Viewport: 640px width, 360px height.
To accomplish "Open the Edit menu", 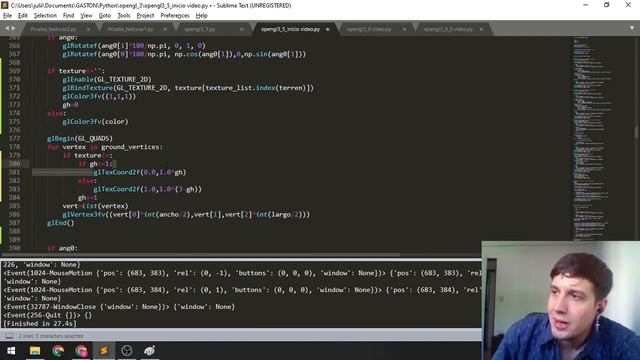I will (x=22, y=16).
